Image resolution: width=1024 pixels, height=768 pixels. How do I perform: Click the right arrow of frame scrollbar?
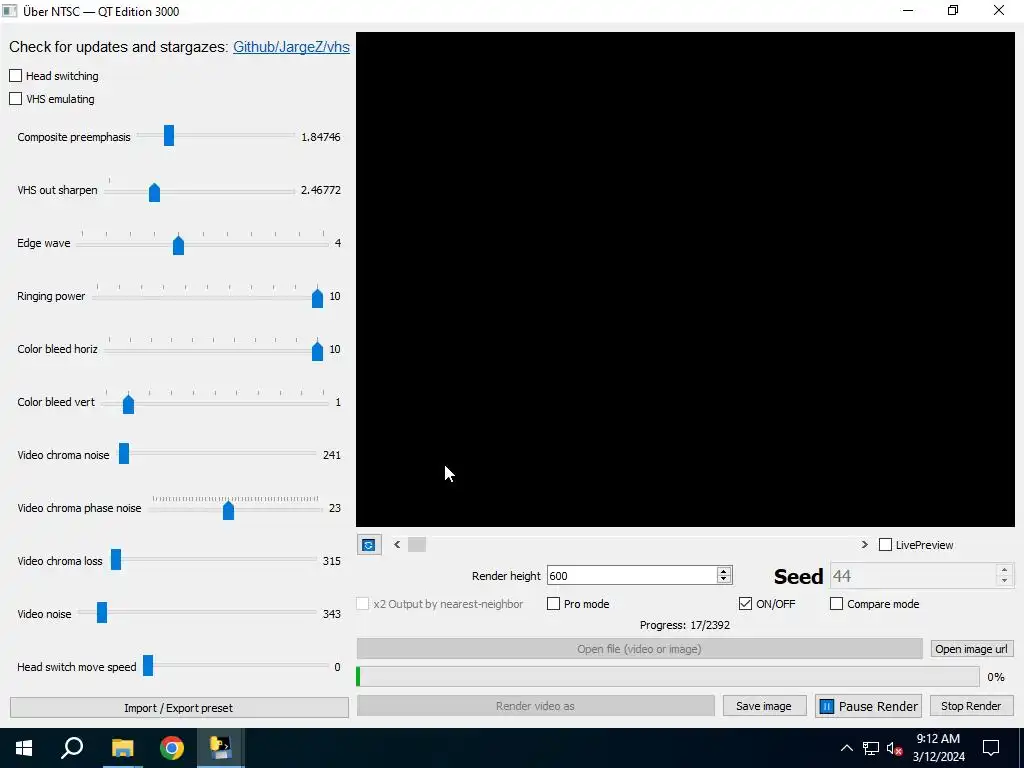coord(865,544)
